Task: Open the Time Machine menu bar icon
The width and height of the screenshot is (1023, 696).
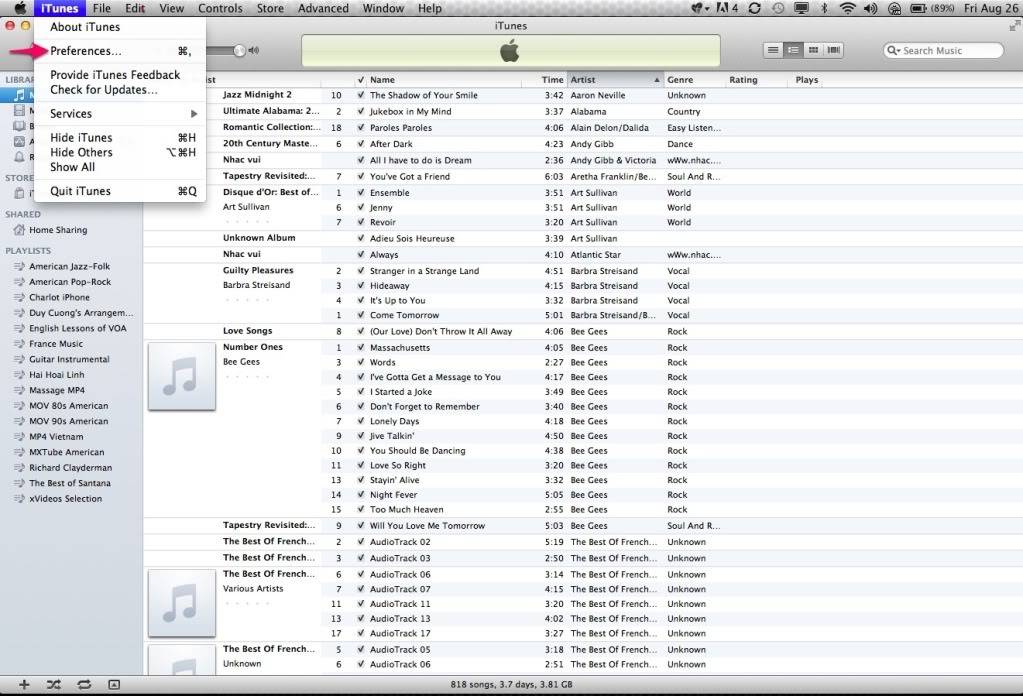Action: (x=778, y=8)
